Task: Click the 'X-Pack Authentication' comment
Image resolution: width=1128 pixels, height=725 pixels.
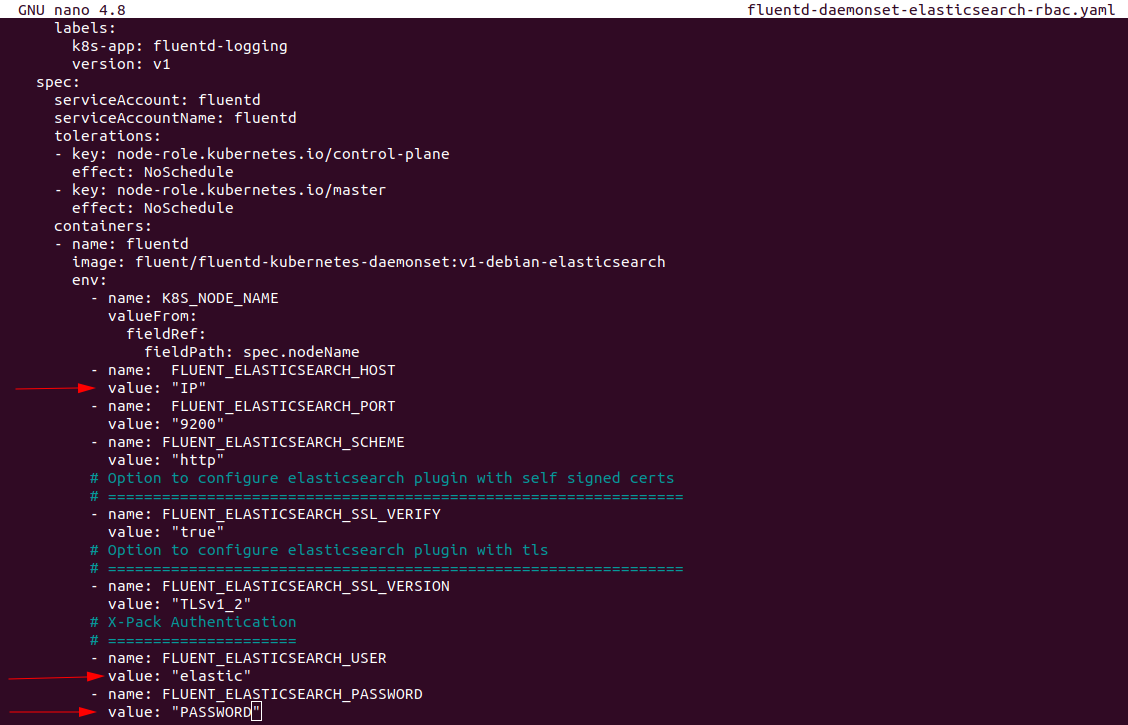Action: click(x=193, y=621)
